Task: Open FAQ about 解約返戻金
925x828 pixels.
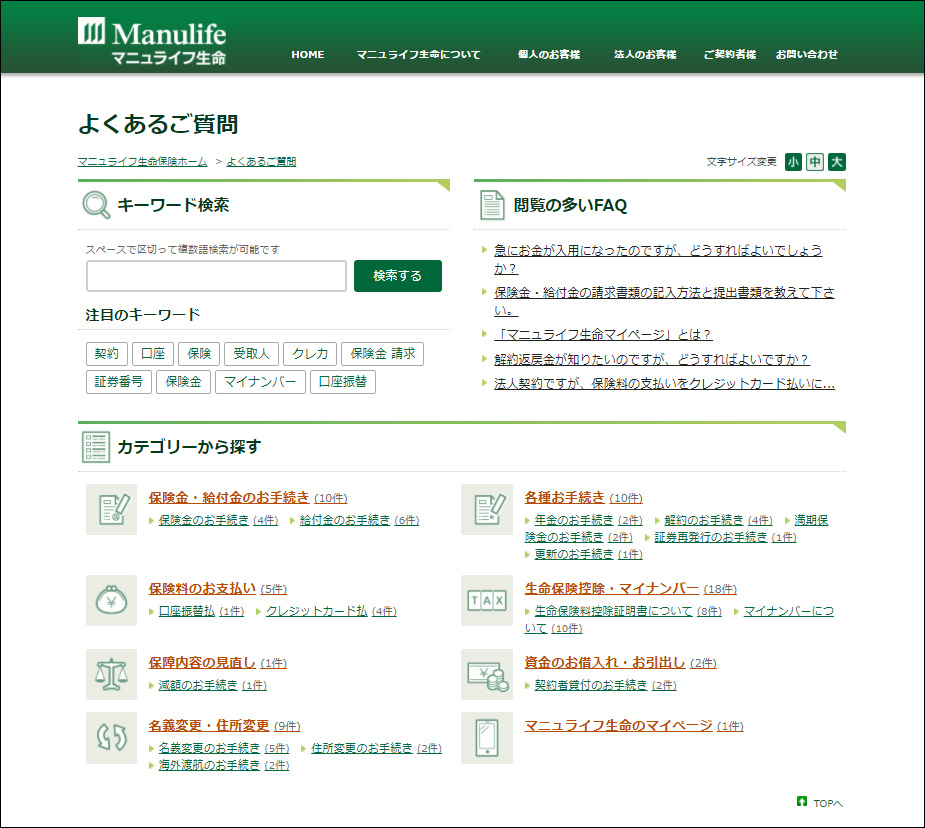Action: click(x=651, y=359)
